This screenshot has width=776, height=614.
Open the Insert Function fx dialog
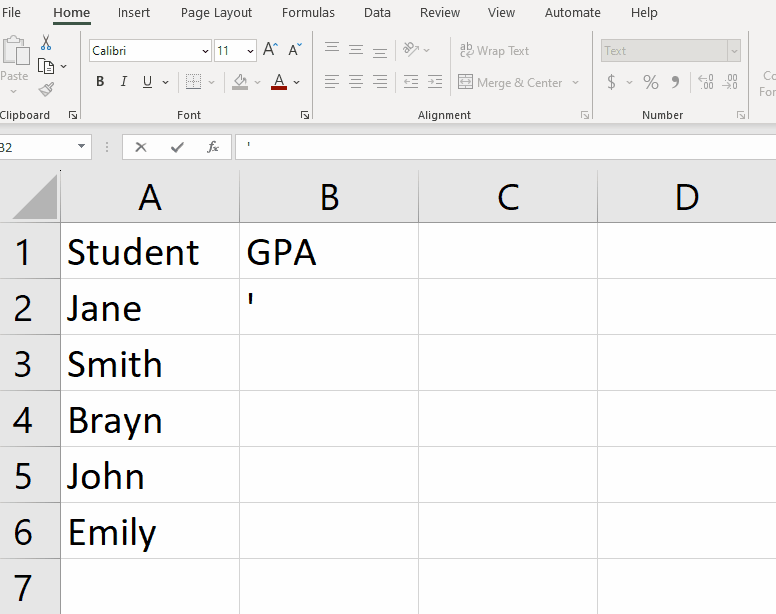coord(213,147)
